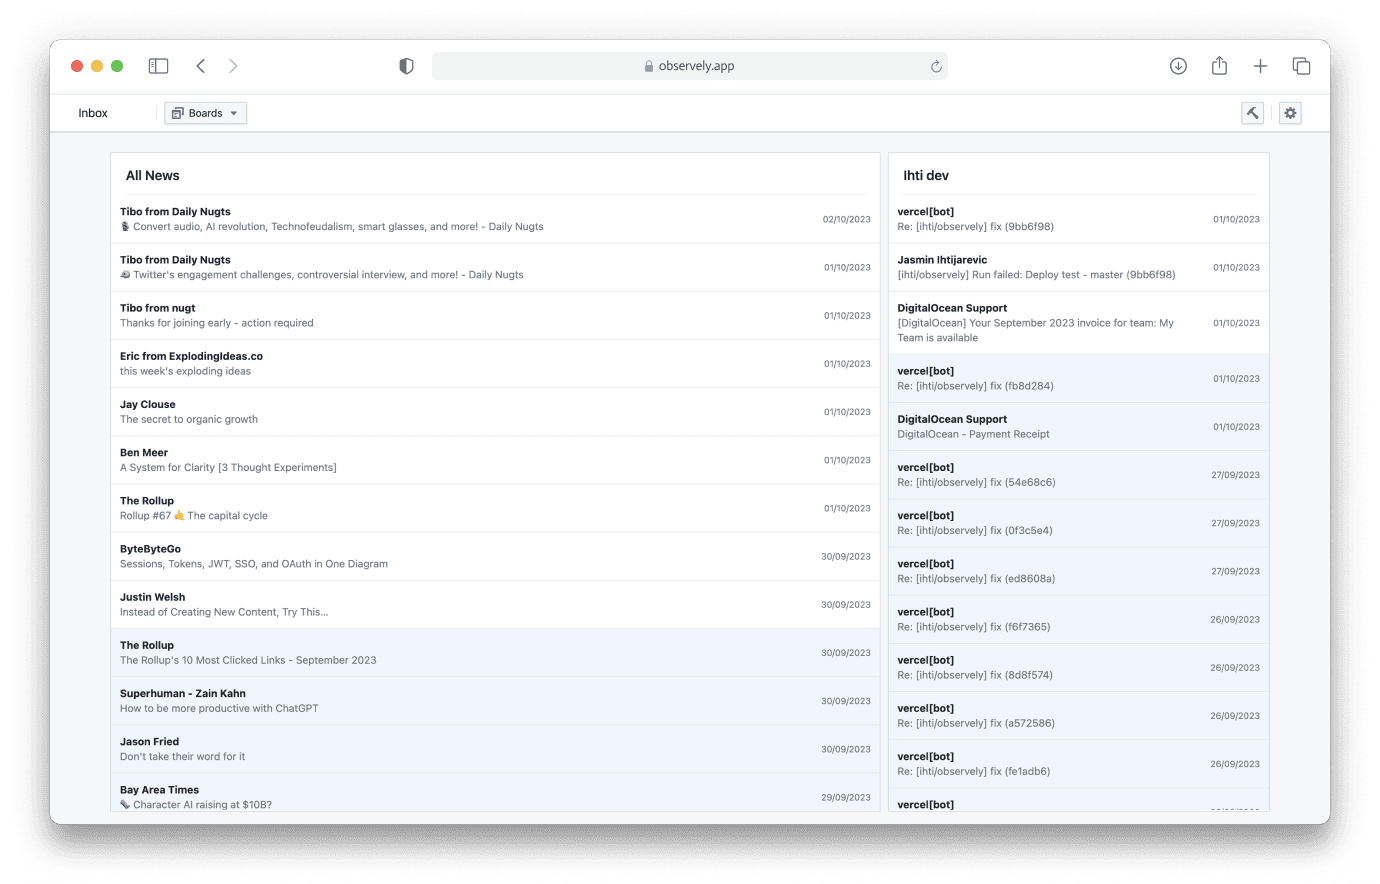
Task: Open the hammer tools icon
Action: pos(1252,113)
